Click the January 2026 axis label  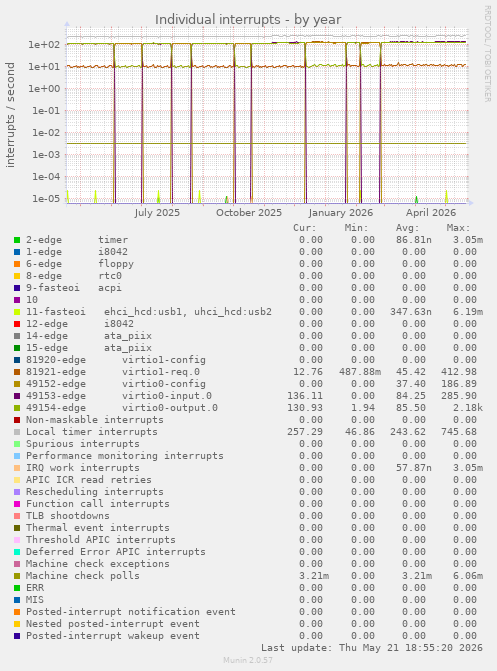(x=340, y=213)
